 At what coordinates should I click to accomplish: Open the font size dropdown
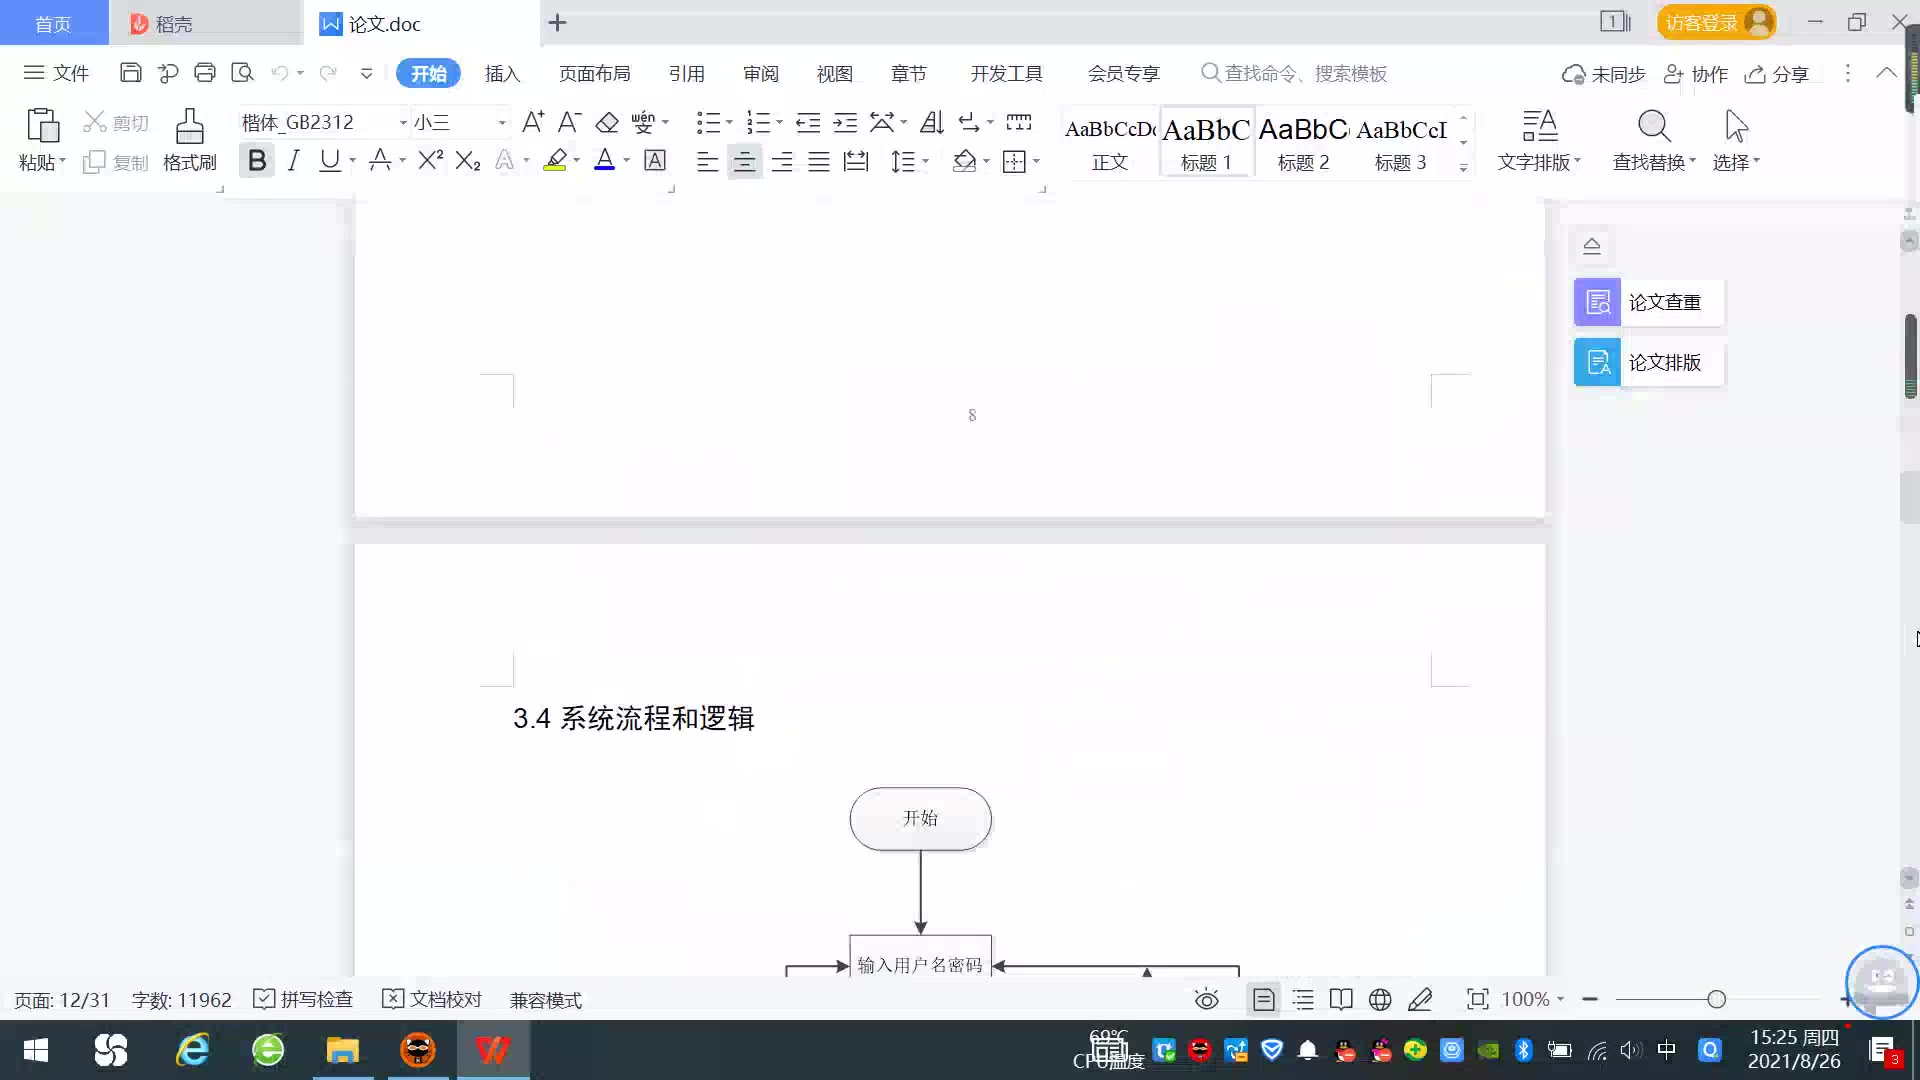[502, 122]
